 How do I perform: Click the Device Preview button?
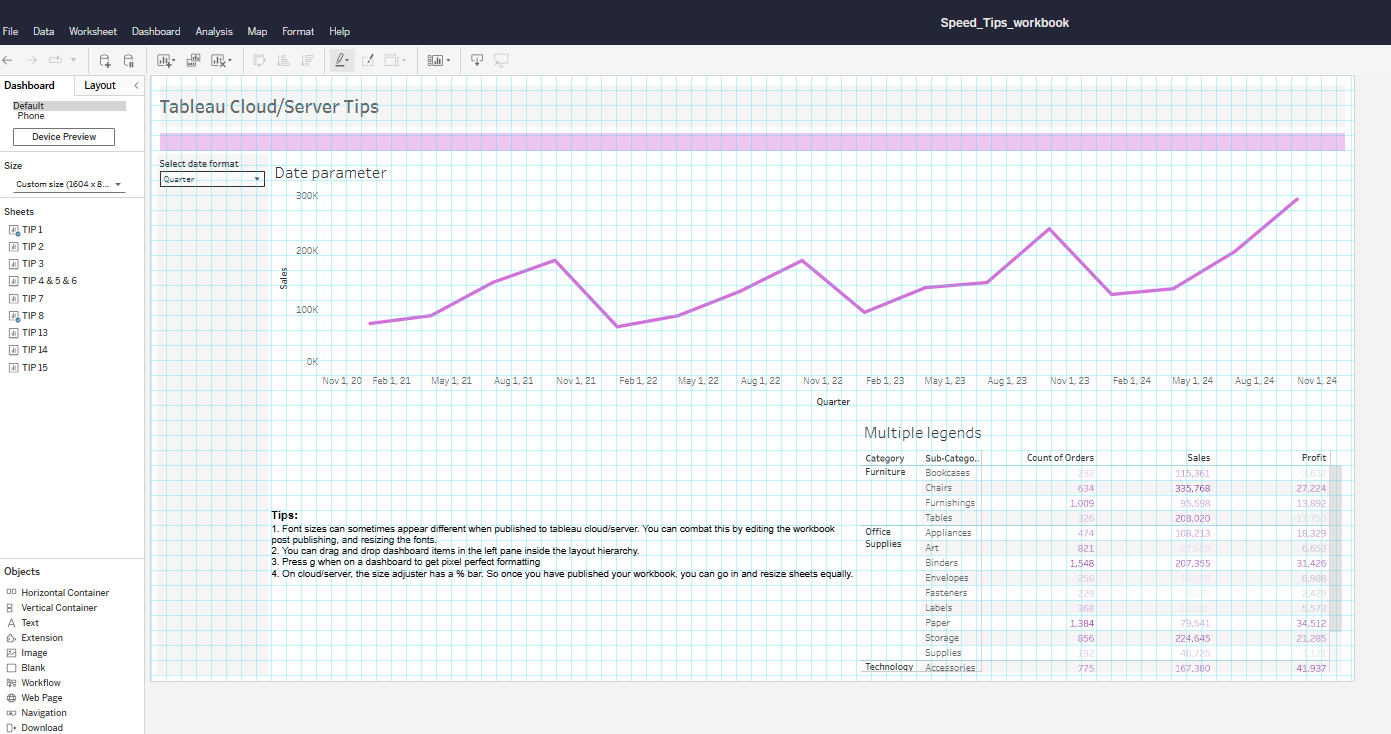click(64, 137)
